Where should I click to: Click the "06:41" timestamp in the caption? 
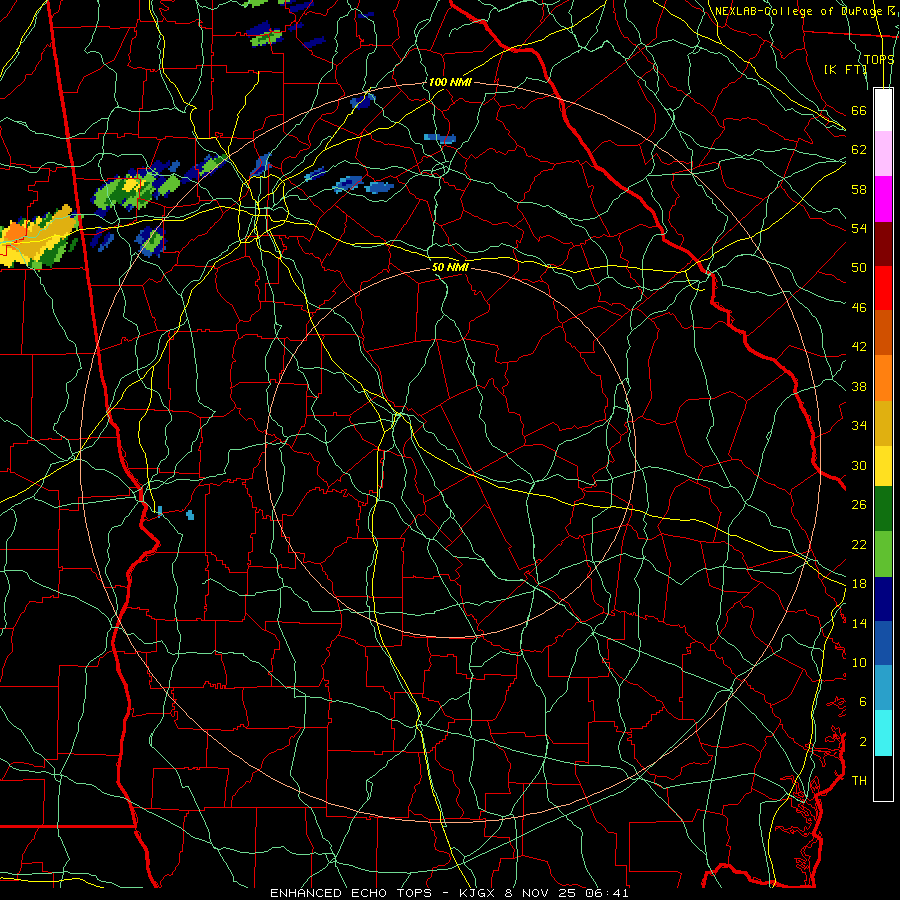coord(607,893)
